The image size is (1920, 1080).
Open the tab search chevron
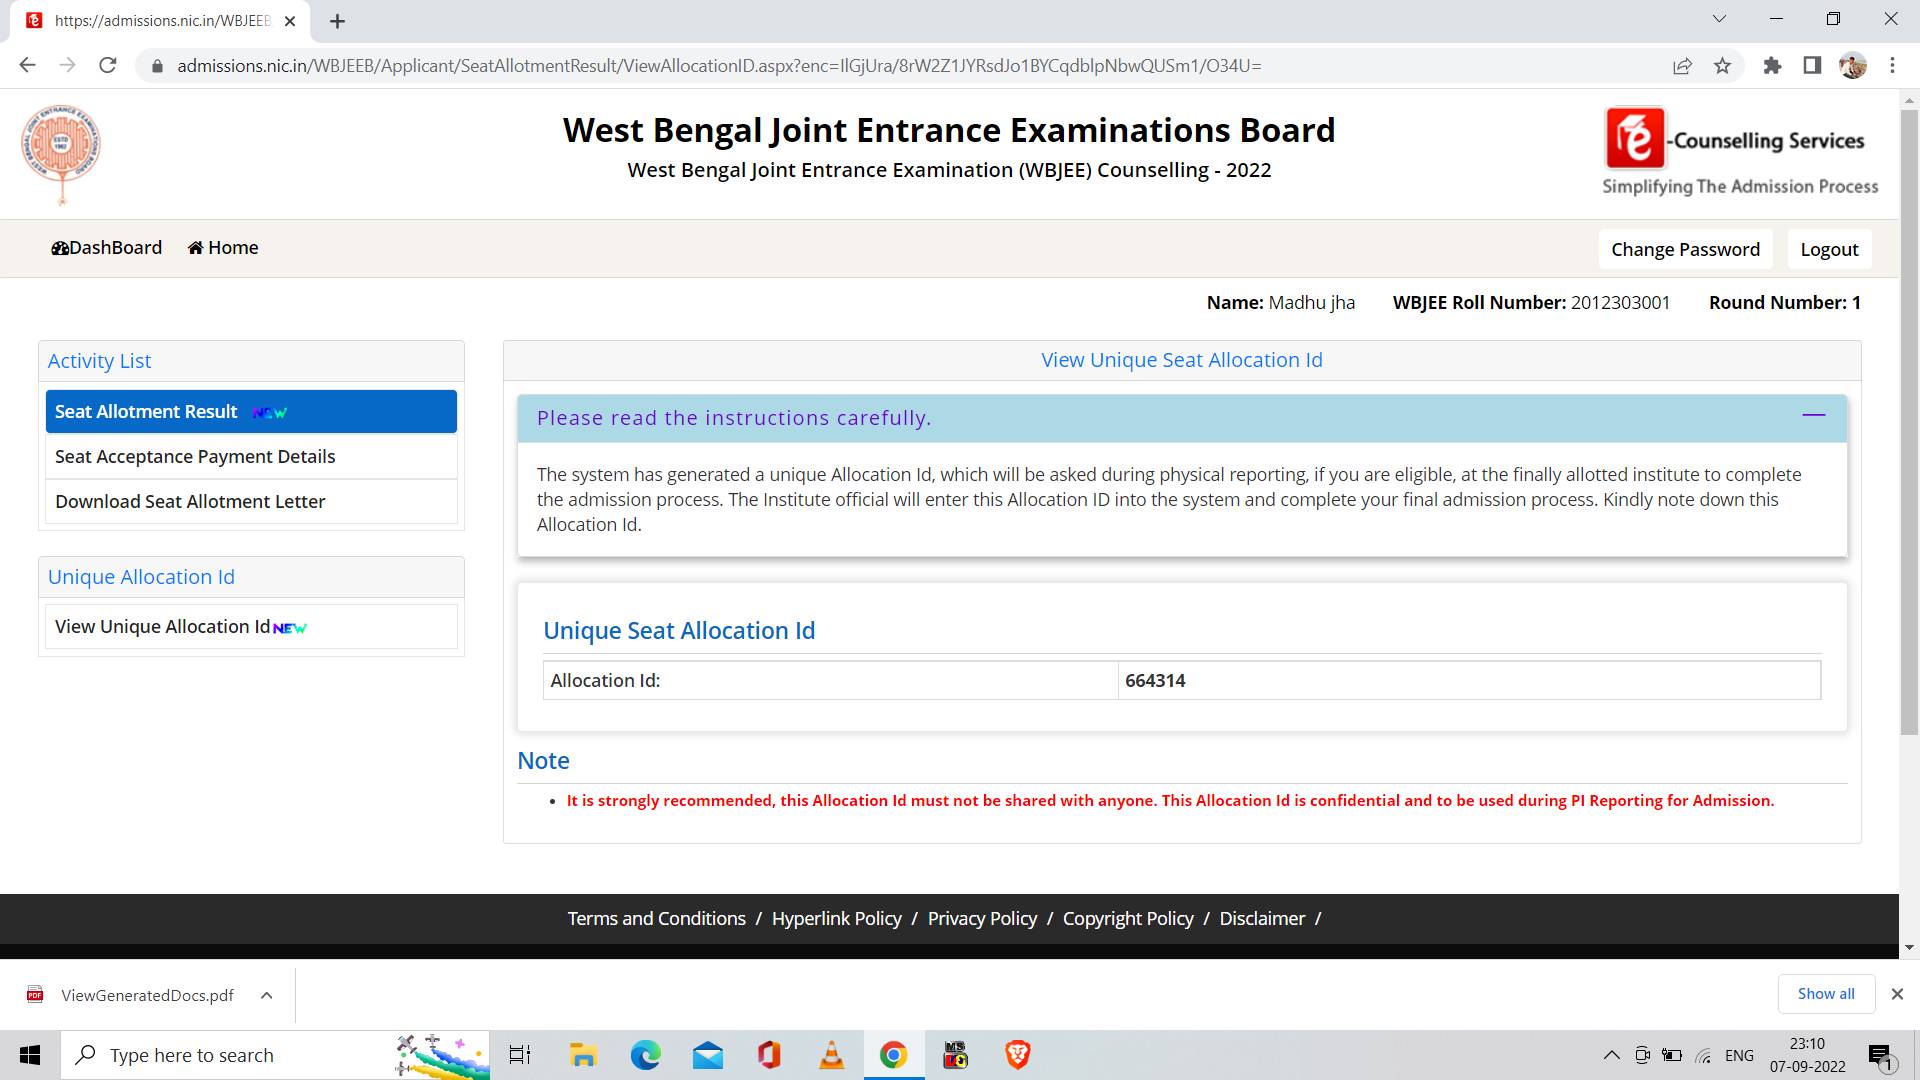click(x=1719, y=19)
